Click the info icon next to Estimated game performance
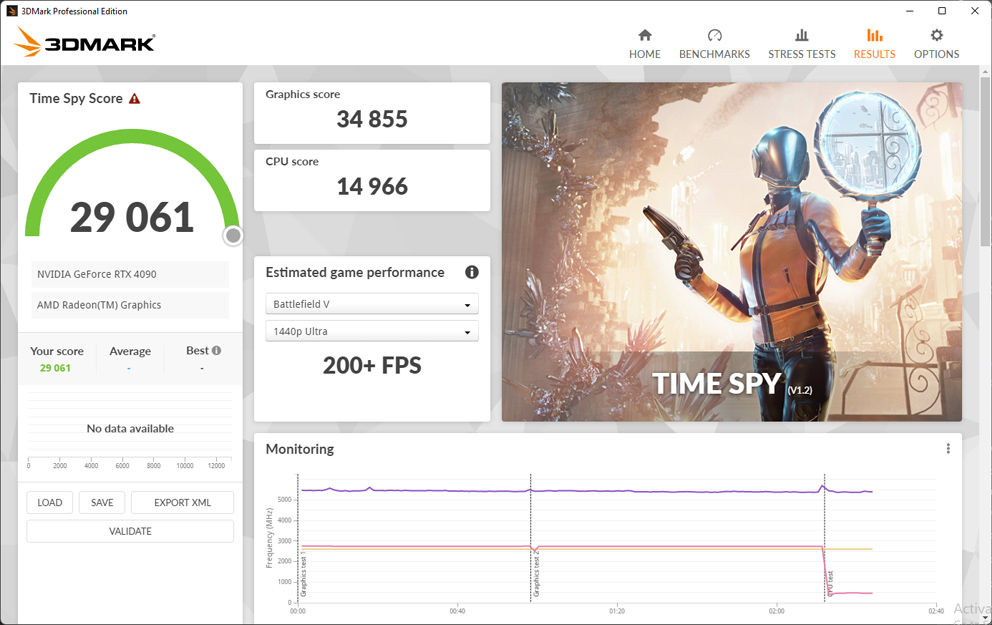 click(472, 272)
